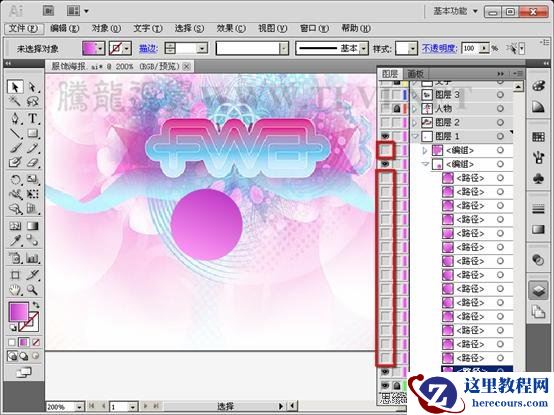Select the Gradient tool in toolbox
The image size is (554, 415).
(33, 226)
